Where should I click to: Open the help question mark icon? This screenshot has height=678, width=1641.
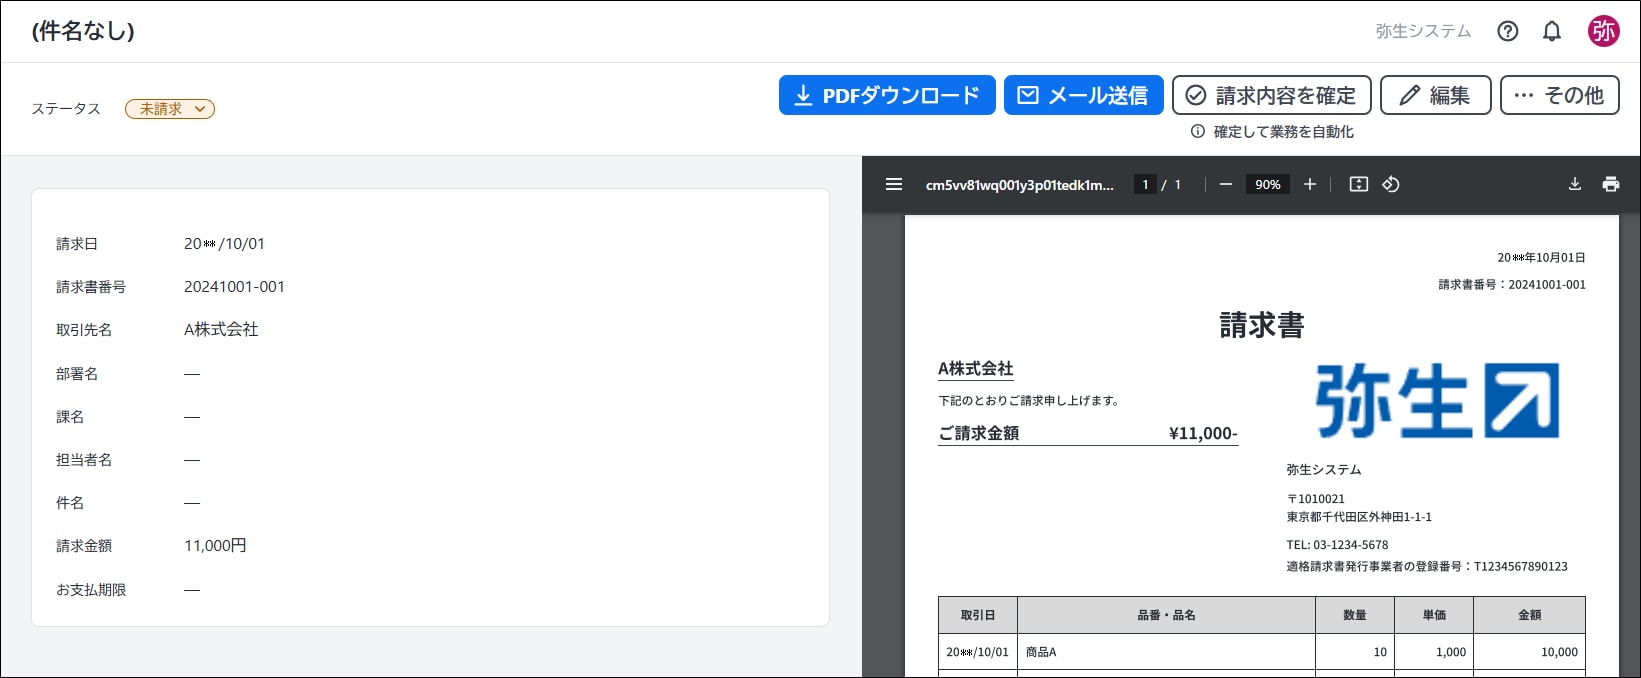pyautogui.click(x=1507, y=31)
